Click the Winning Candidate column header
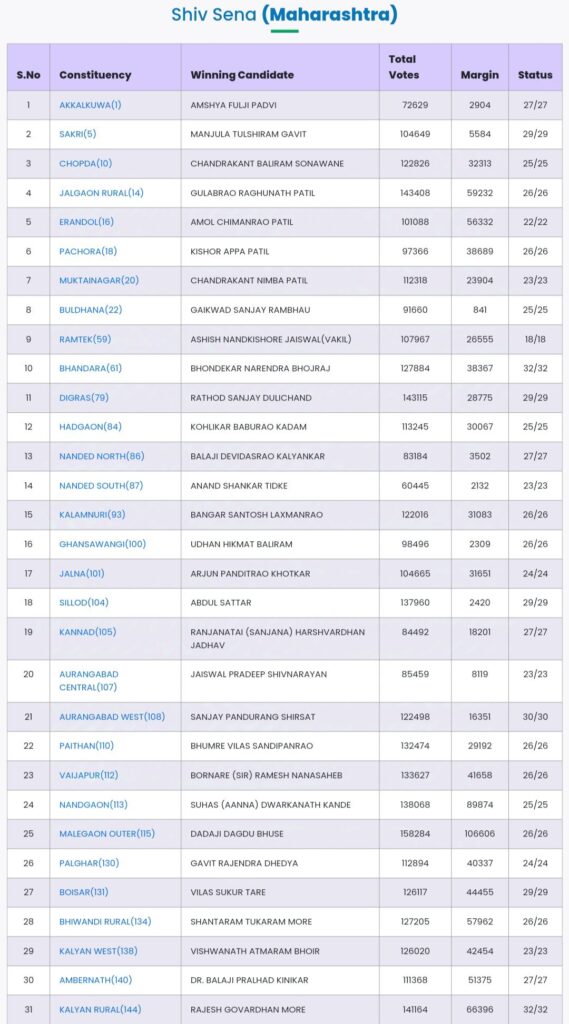 coord(242,75)
